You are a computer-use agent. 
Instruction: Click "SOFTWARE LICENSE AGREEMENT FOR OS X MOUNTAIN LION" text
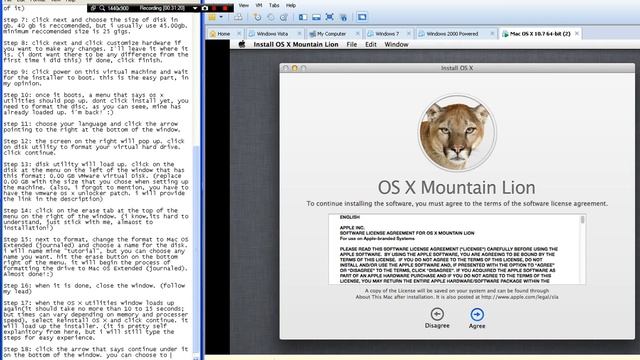pos(407,233)
